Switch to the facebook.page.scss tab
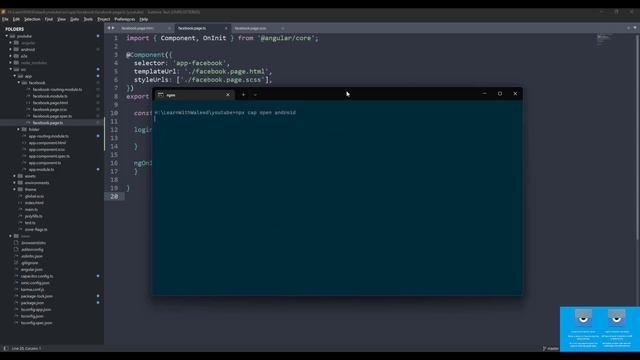This screenshot has height=360, width=640. pyautogui.click(x=250, y=28)
